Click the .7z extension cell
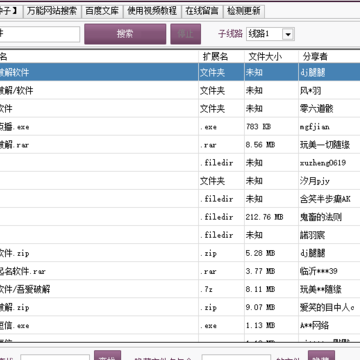360x360 pixels. [206, 289]
